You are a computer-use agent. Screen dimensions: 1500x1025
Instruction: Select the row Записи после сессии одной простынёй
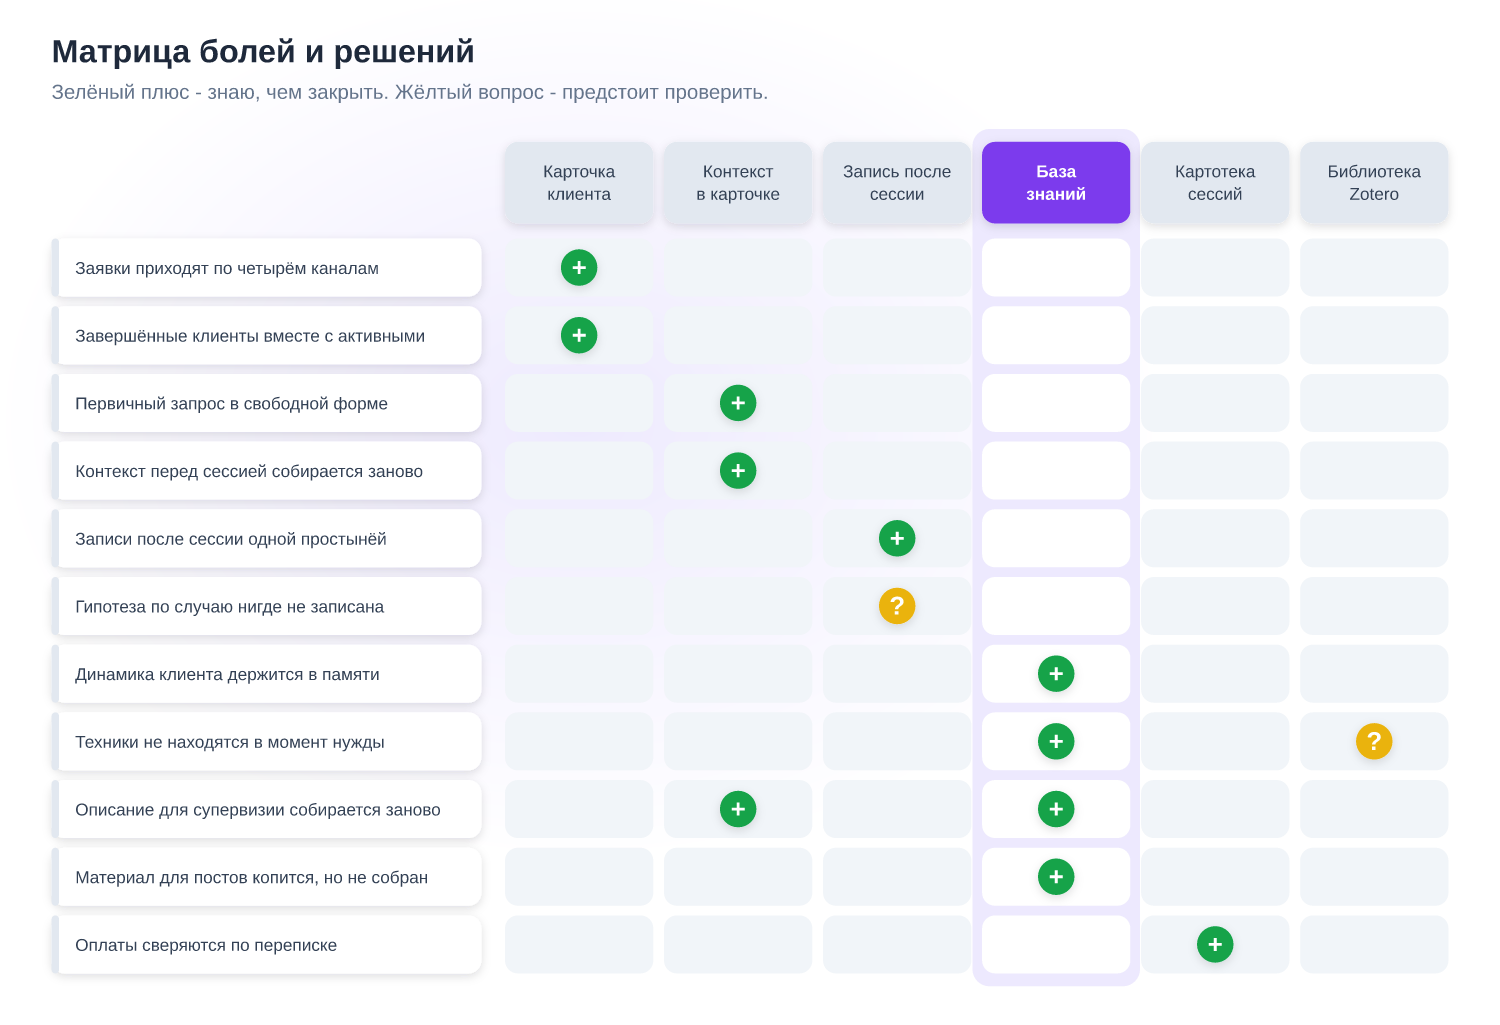pos(267,539)
